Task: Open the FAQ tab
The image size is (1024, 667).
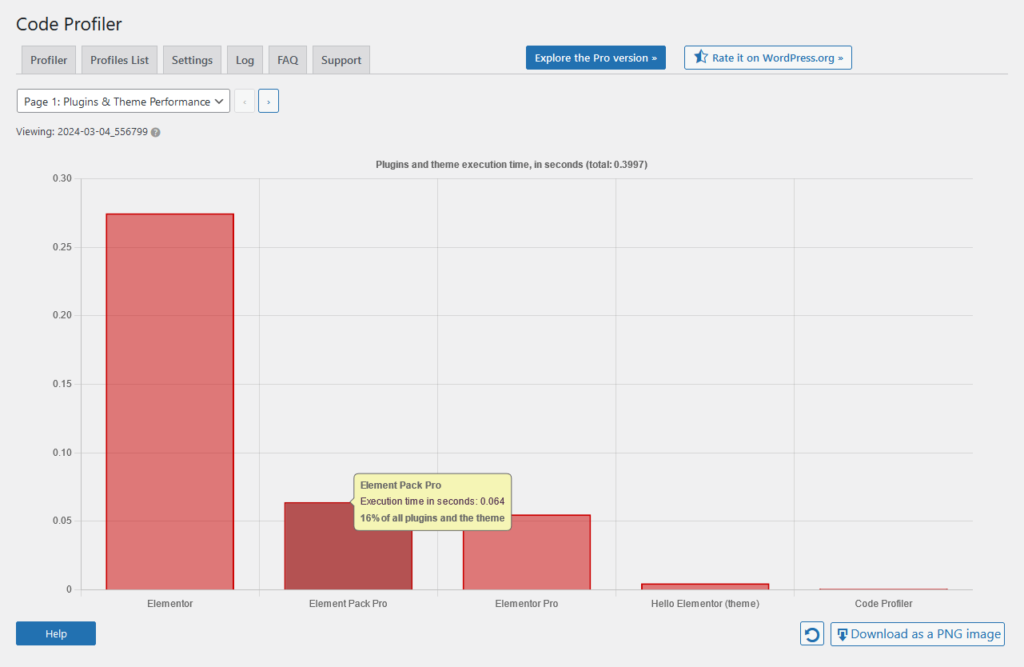Action: pyautogui.click(x=287, y=60)
